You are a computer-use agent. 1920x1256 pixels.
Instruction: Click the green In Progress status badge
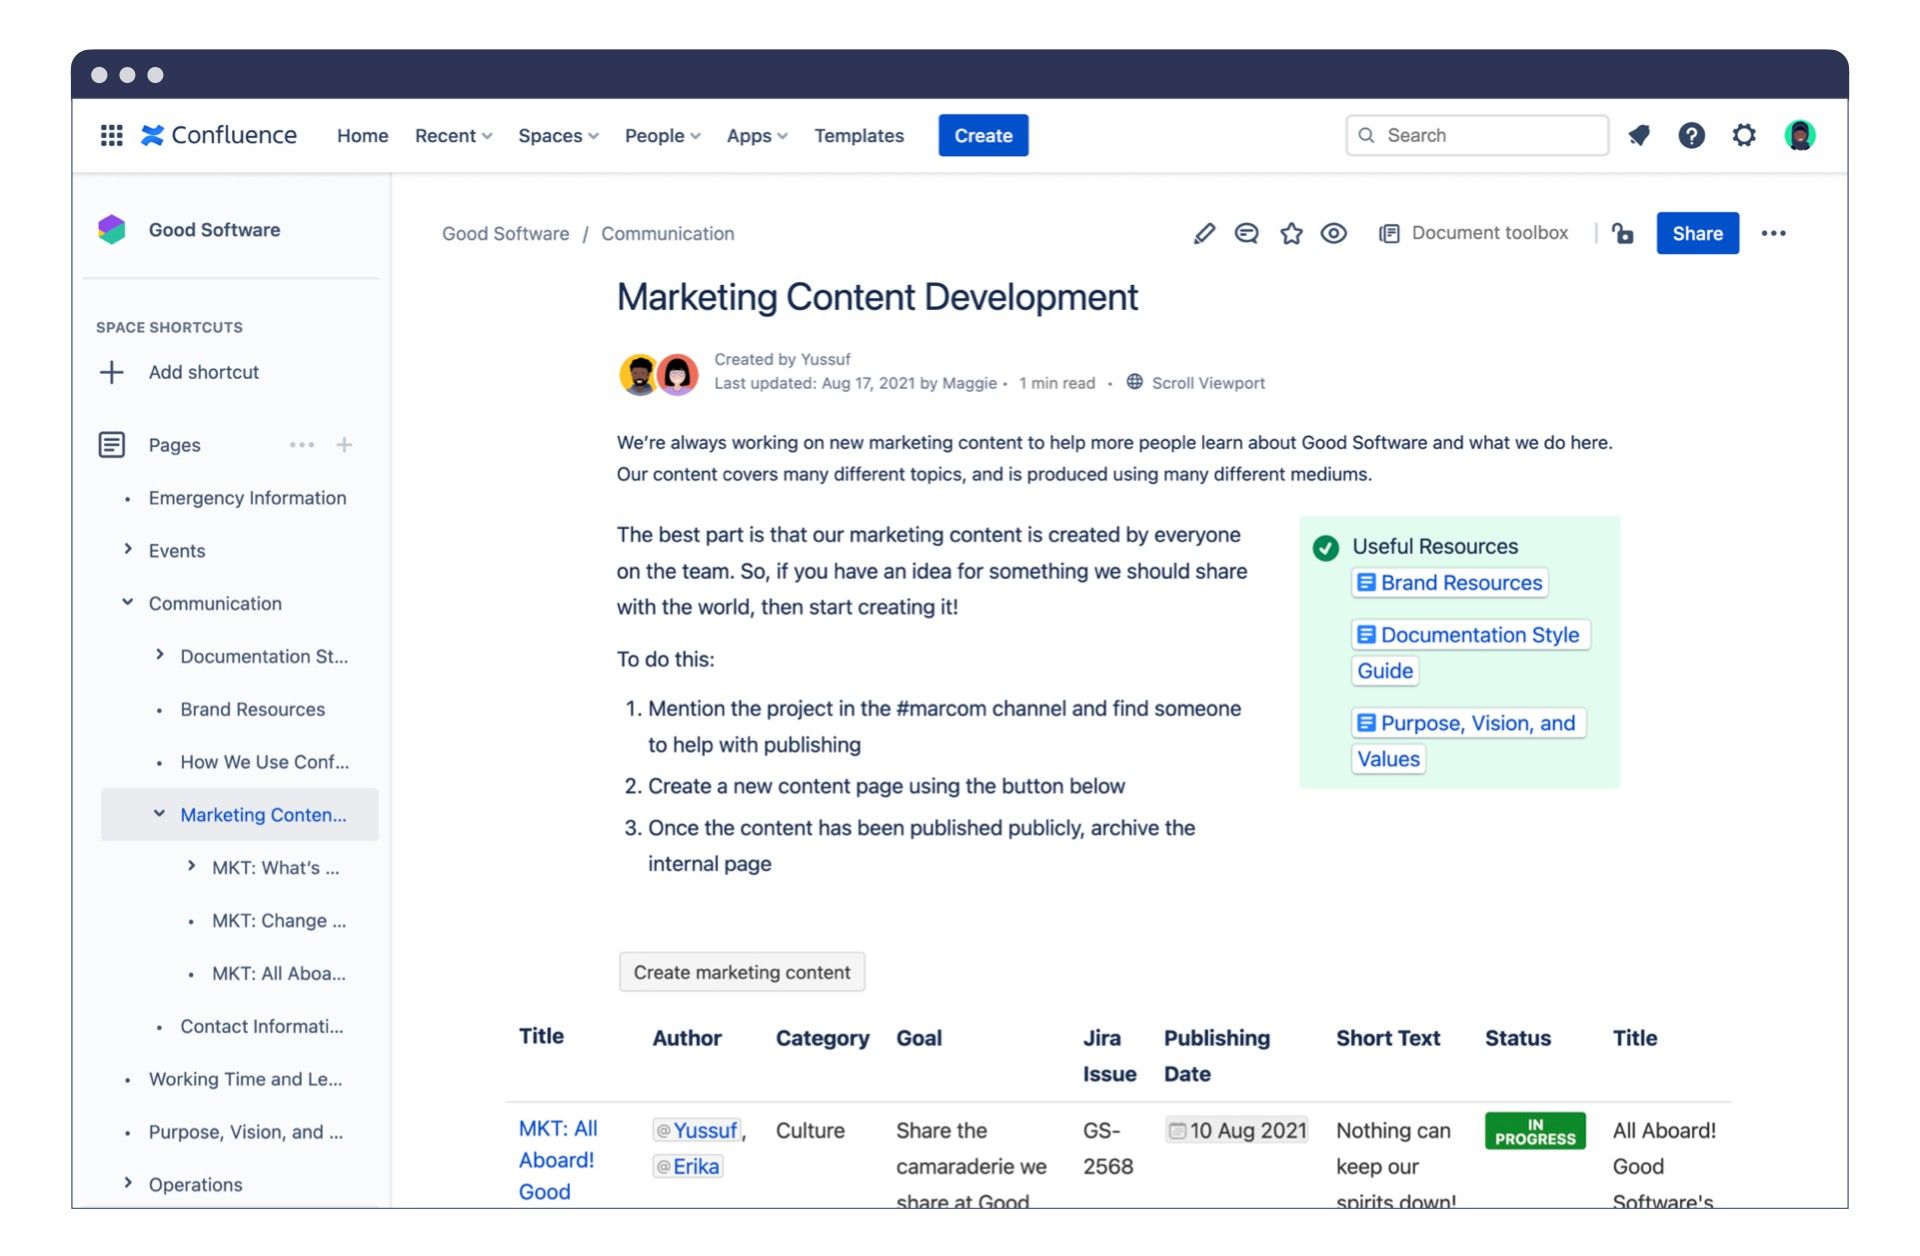[1534, 1131]
